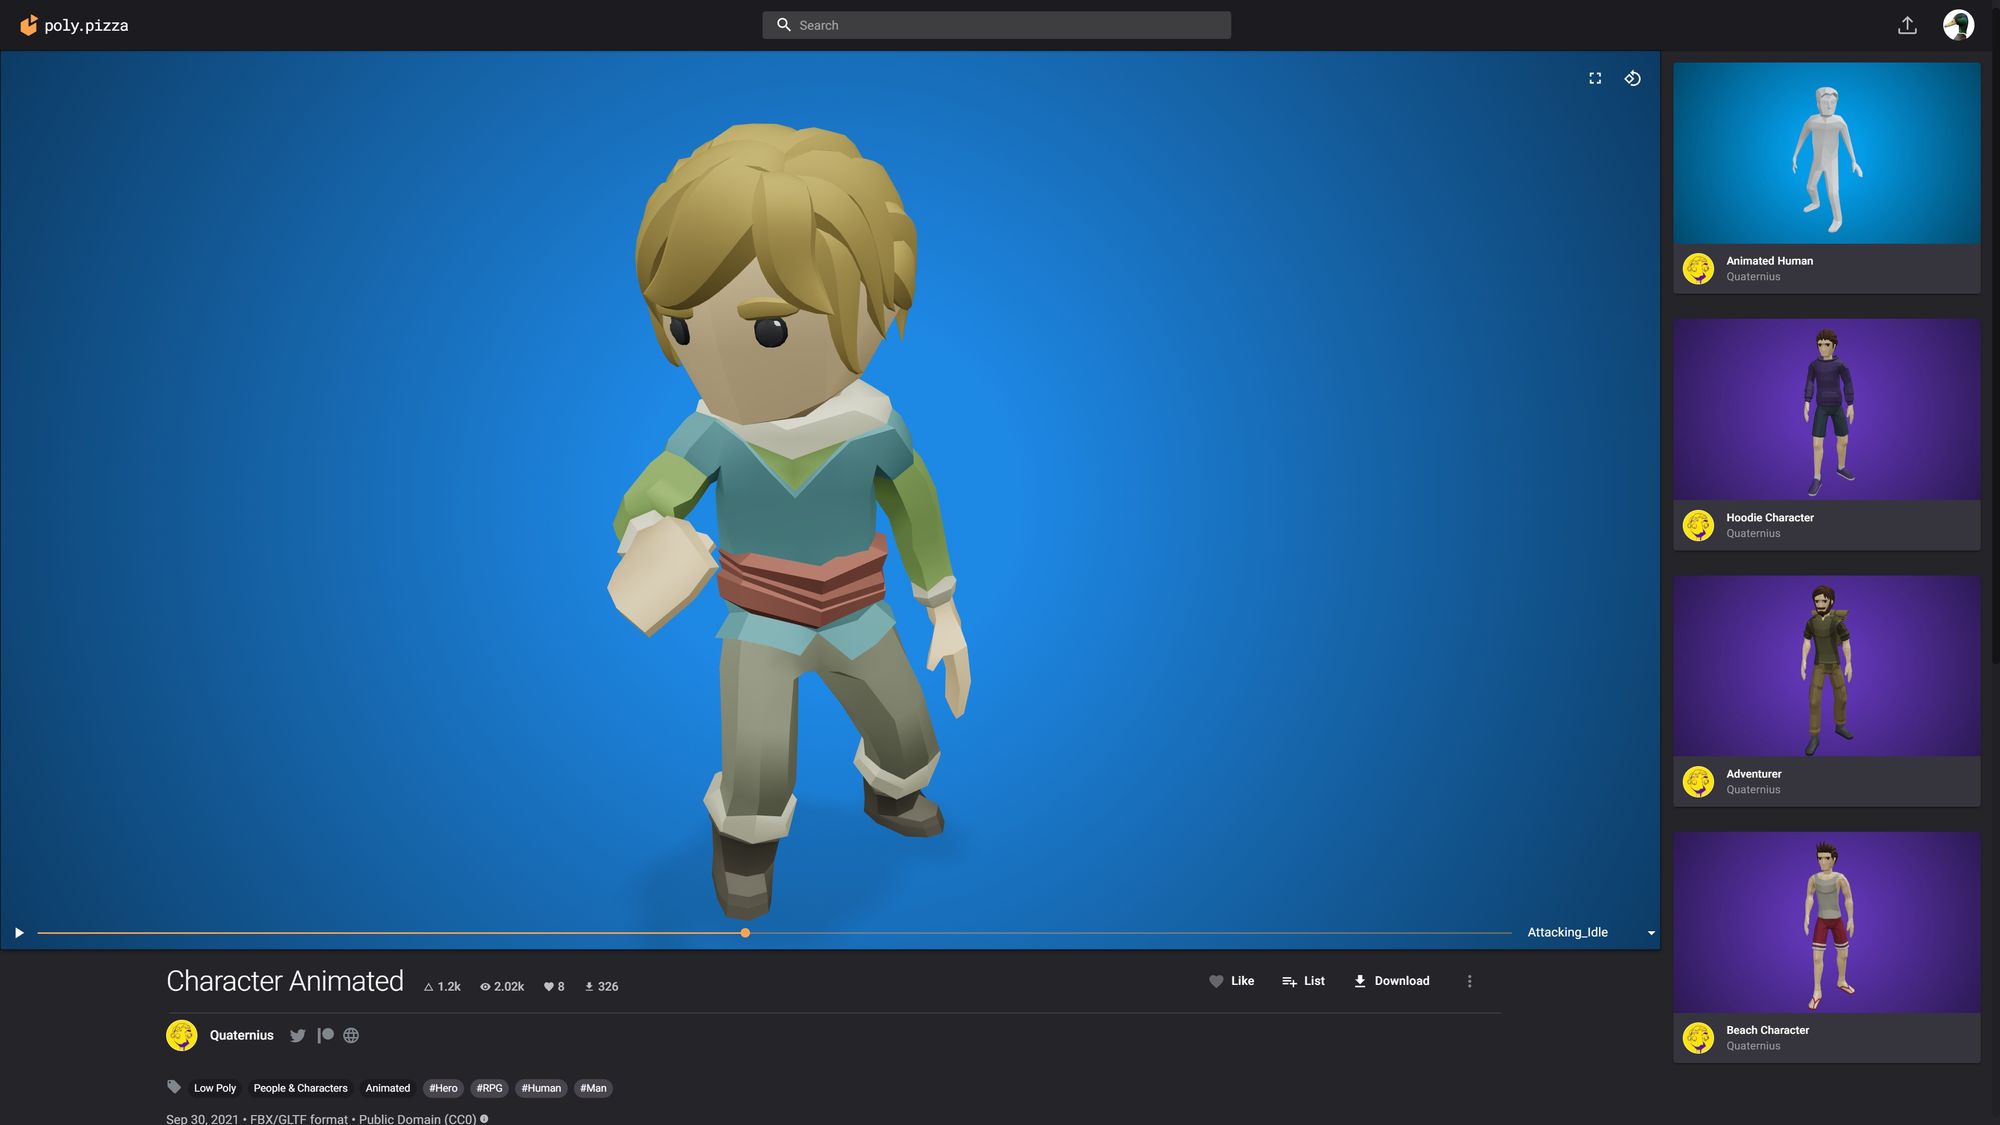Image resolution: width=2000 pixels, height=1125 pixels.
Task: Expand the Attacking_Idle animation dropdown
Action: (1567, 932)
